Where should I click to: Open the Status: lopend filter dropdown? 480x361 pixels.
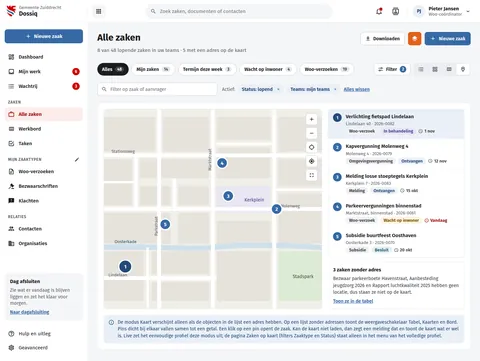[x=260, y=89]
